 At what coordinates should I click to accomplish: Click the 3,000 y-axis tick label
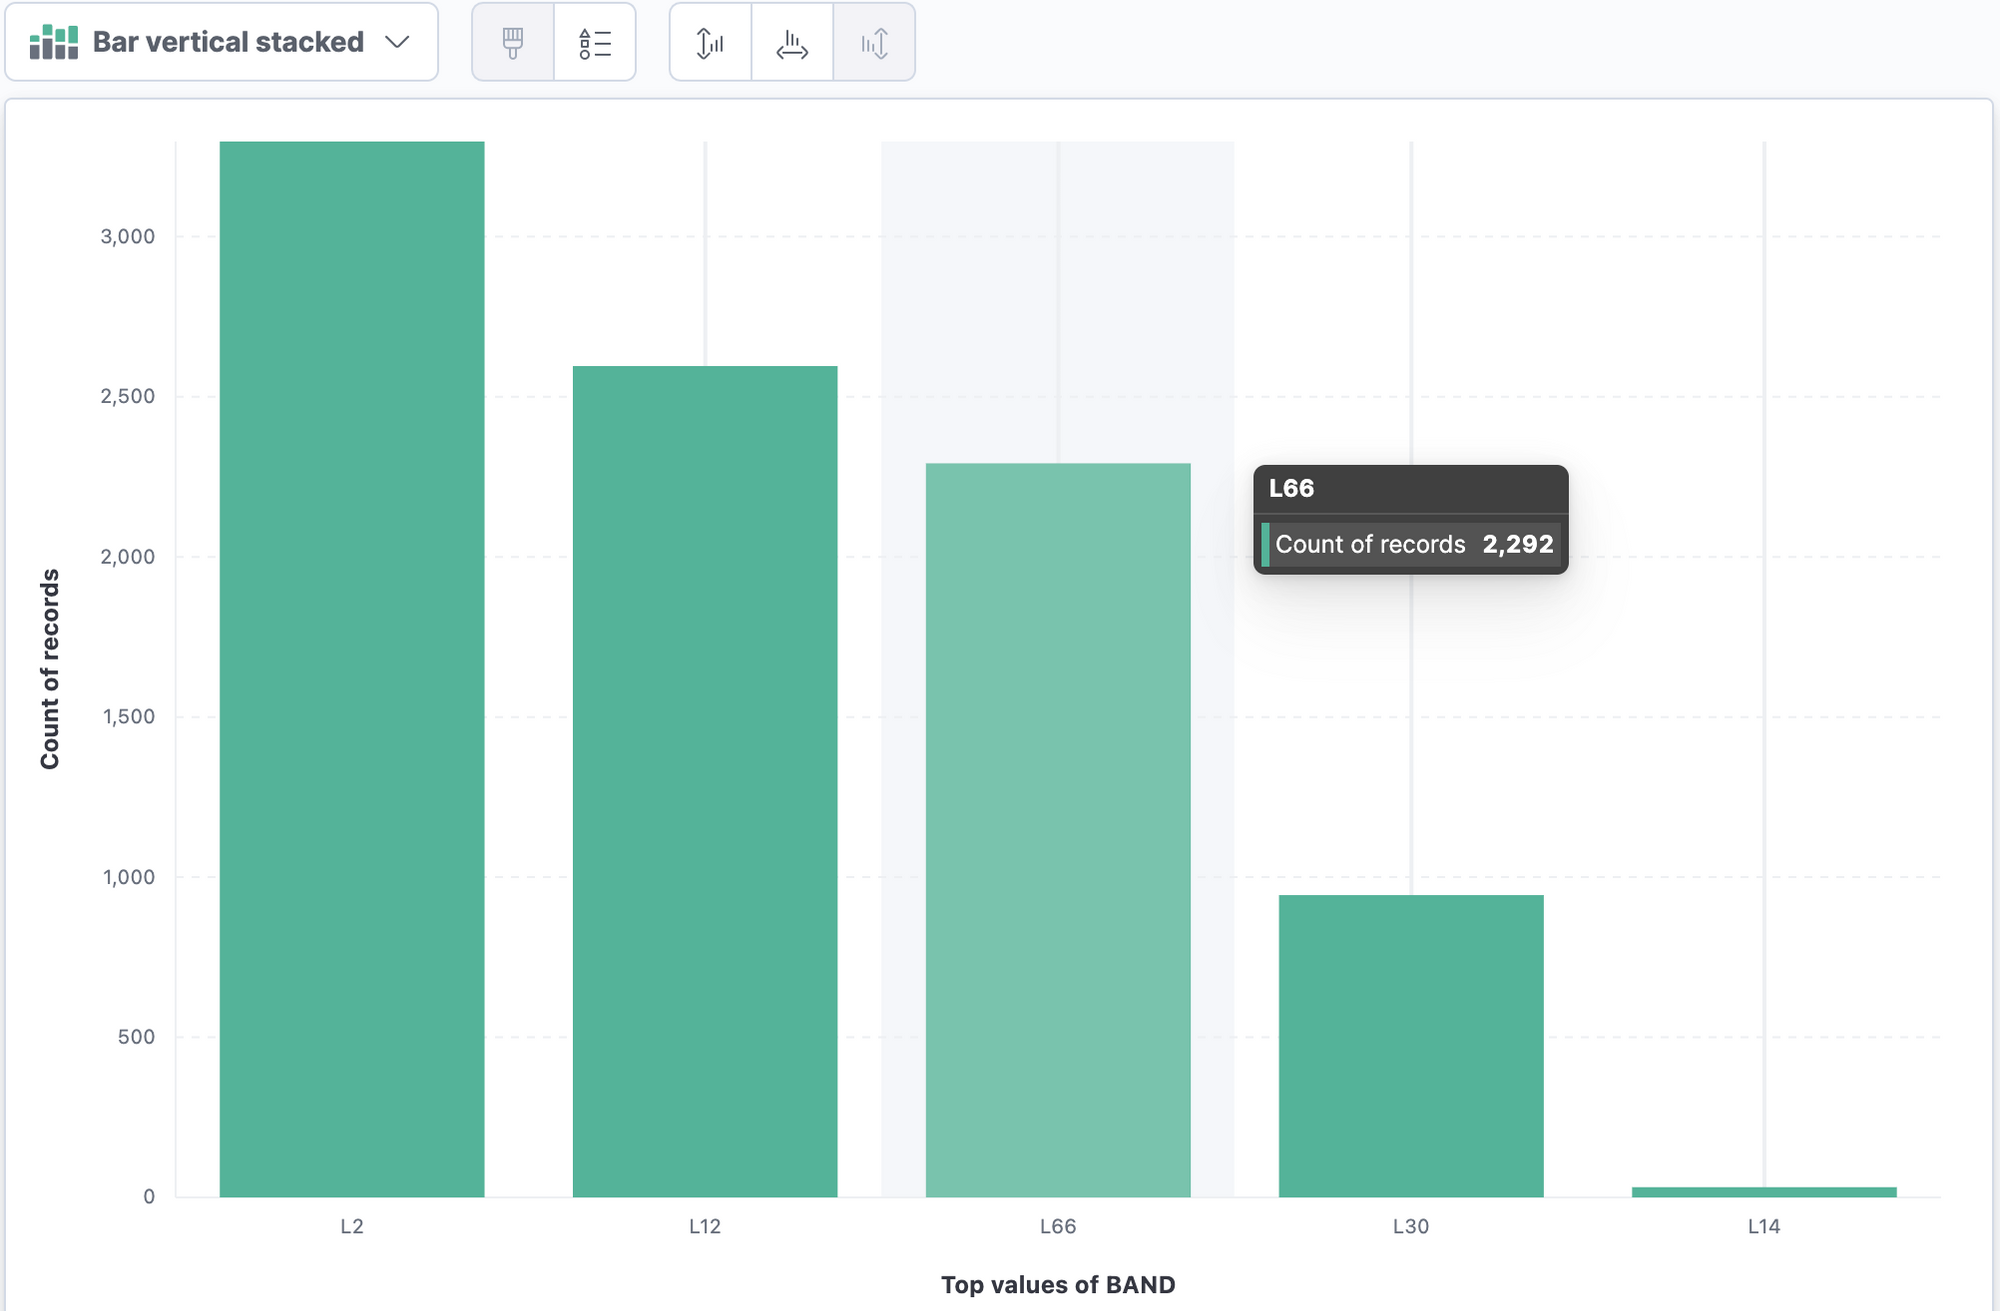128,236
